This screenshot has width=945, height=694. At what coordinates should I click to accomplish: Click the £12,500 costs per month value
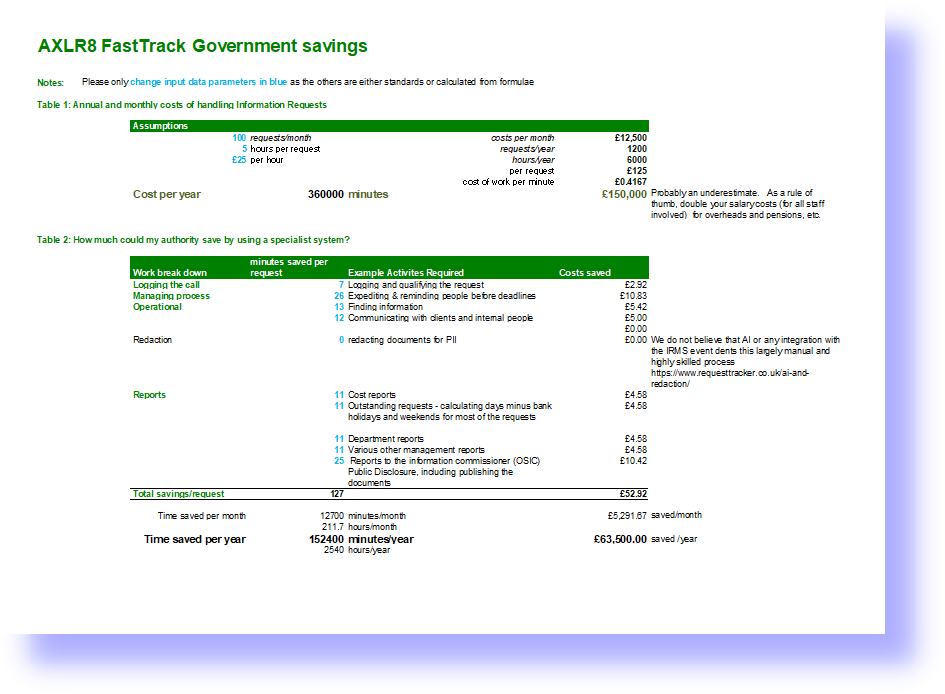click(x=630, y=138)
